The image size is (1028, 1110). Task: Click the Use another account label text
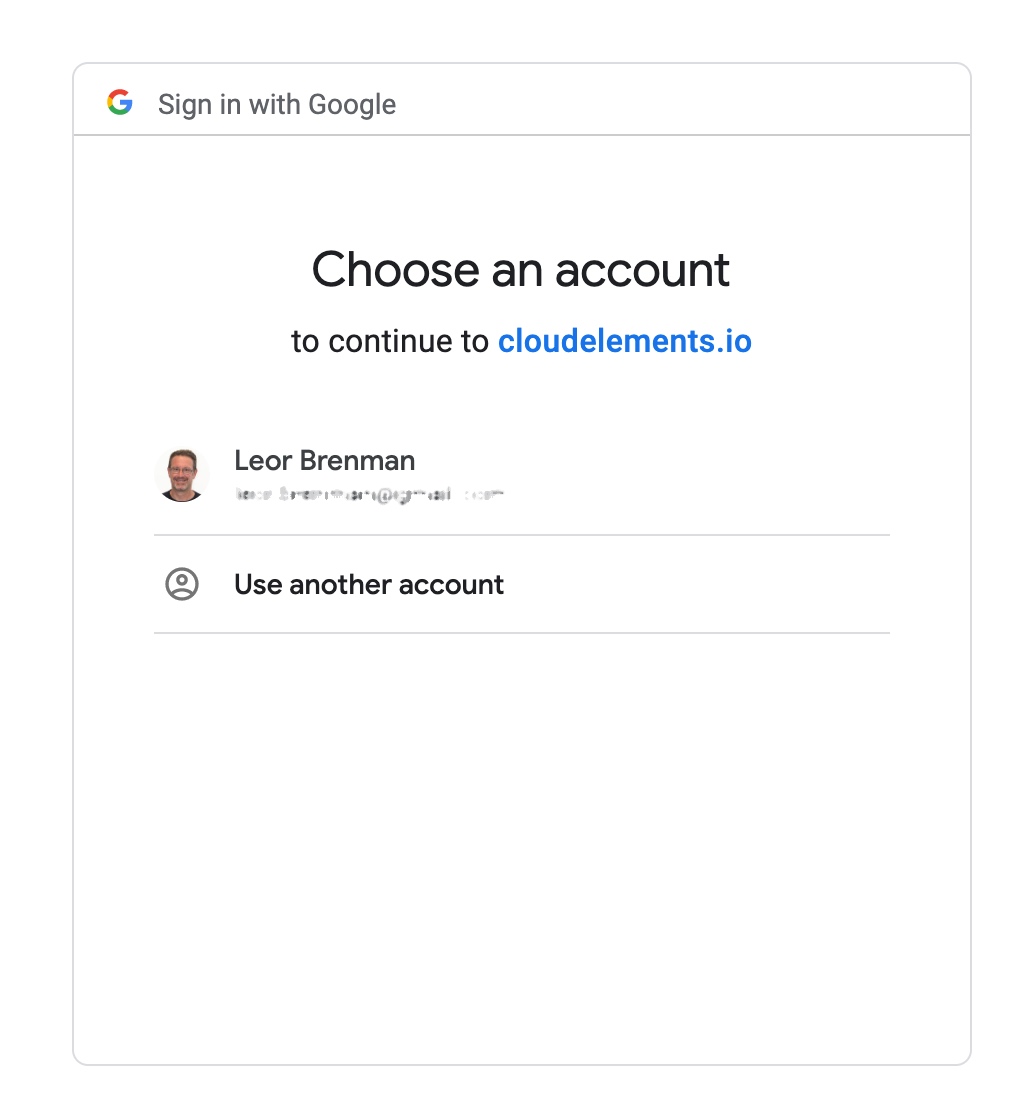coord(369,585)
